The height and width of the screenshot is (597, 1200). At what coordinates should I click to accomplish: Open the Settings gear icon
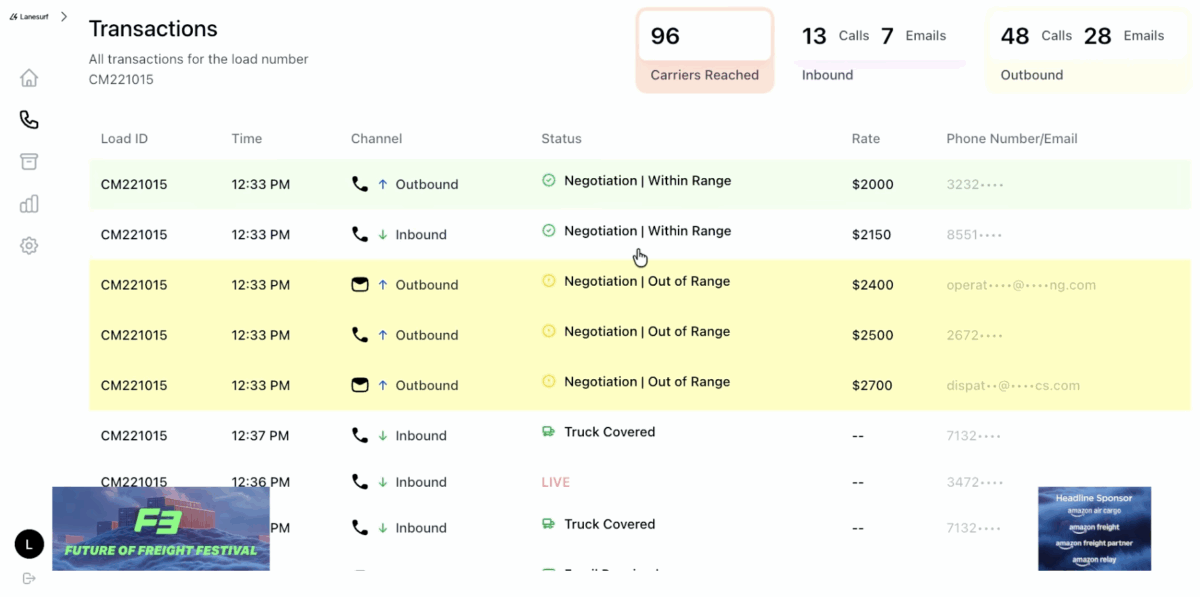(29, 246)
